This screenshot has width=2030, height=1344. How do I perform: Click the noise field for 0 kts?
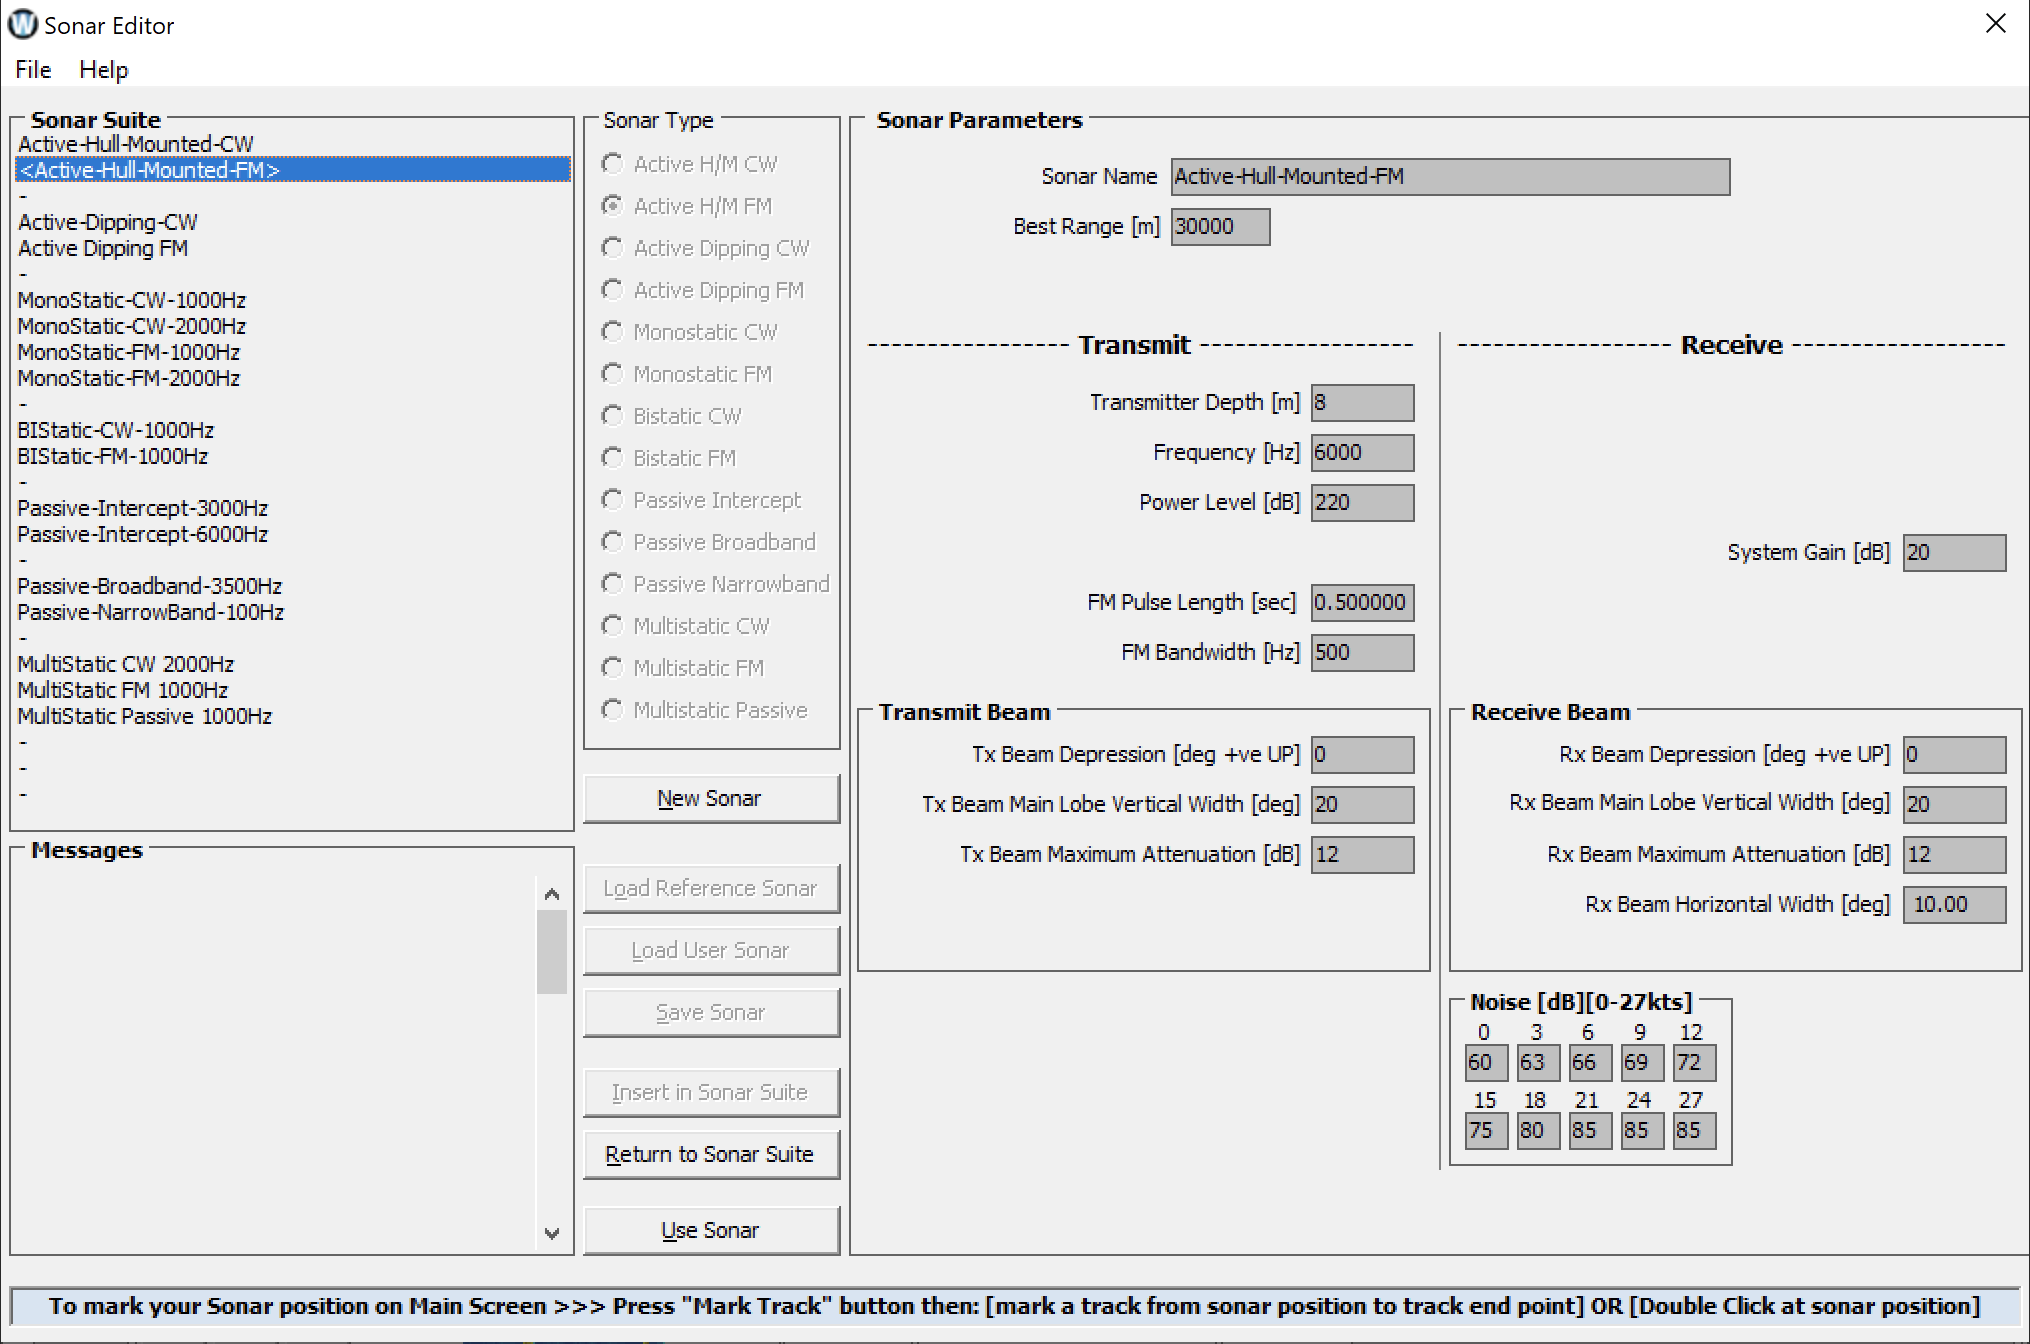coord(1486,1063)
